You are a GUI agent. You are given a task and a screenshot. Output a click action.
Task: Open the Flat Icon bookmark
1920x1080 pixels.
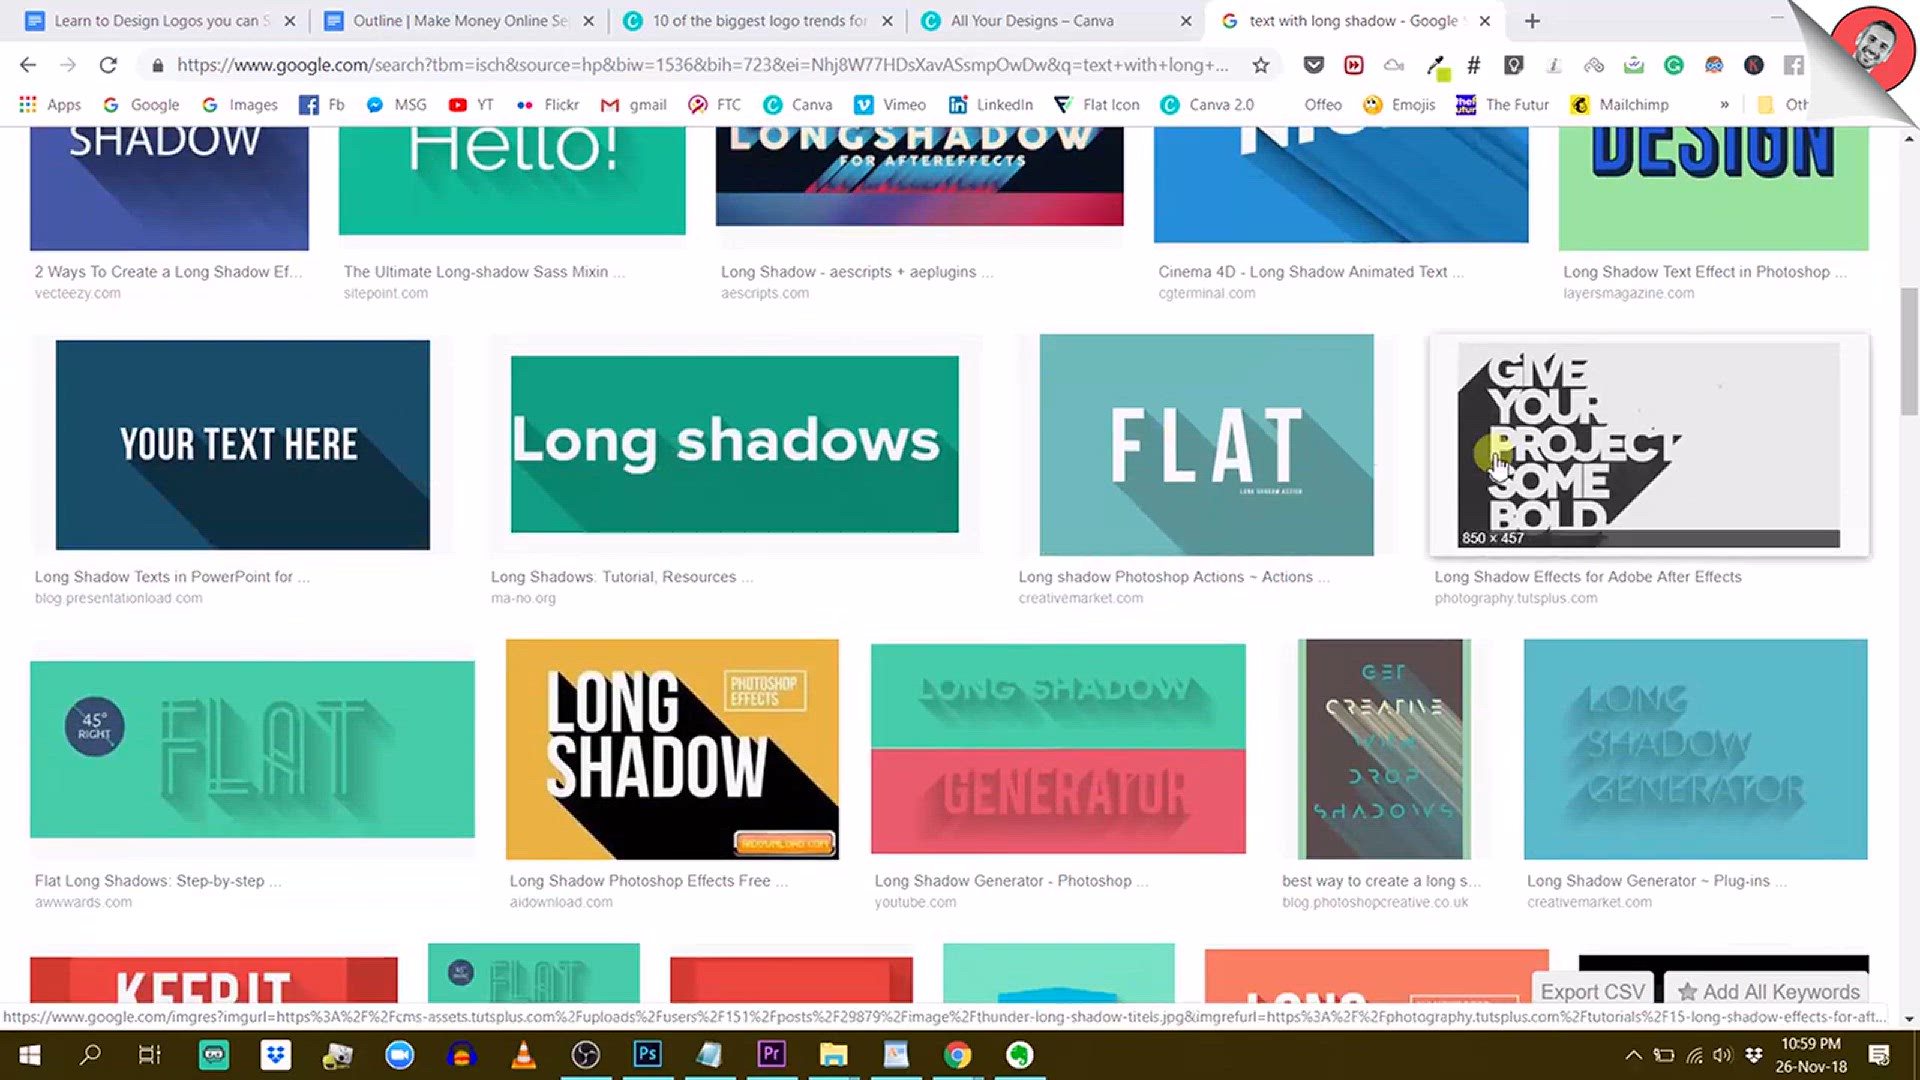[x=1097, y=104]
